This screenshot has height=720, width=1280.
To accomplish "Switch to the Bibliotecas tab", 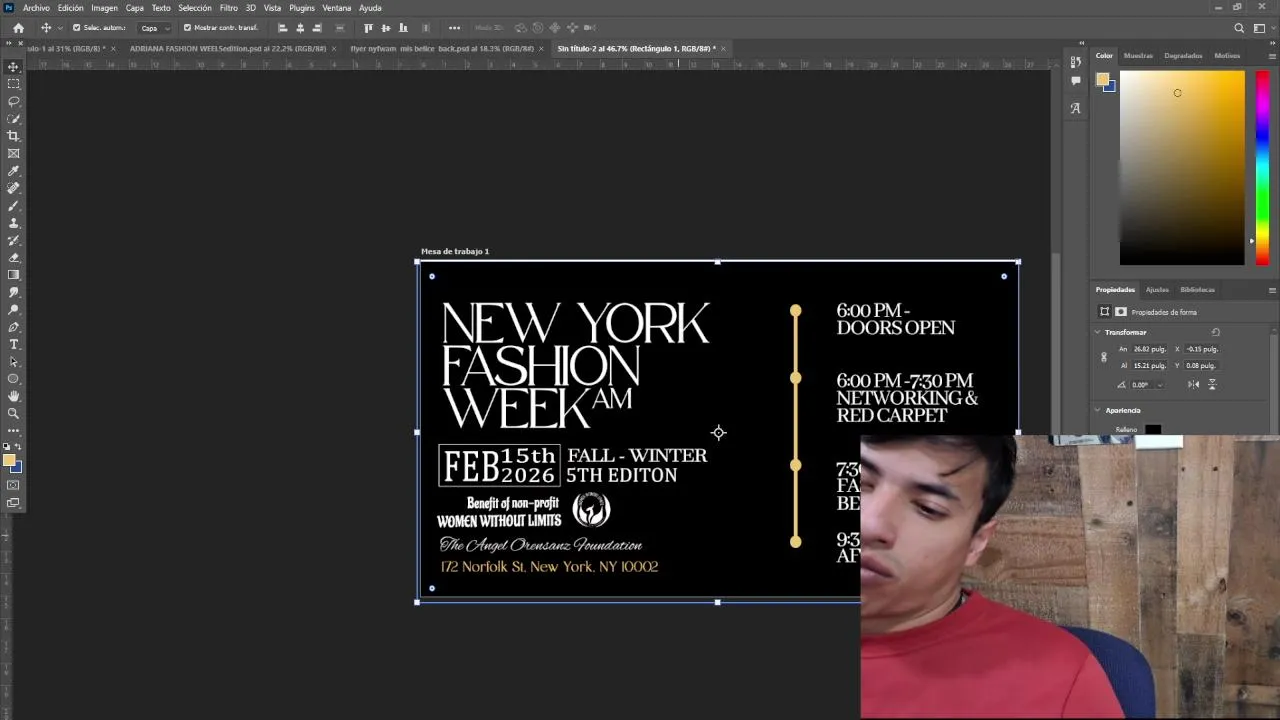I will (1197, 290).
